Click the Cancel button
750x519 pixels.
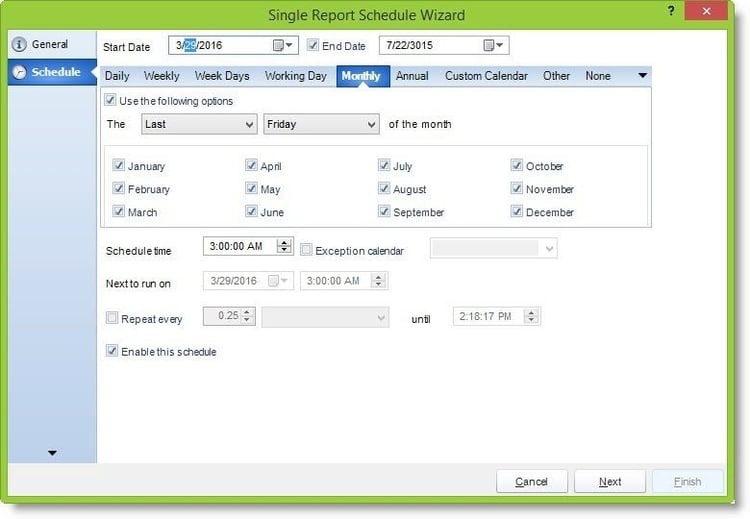[x=532, y=481]
